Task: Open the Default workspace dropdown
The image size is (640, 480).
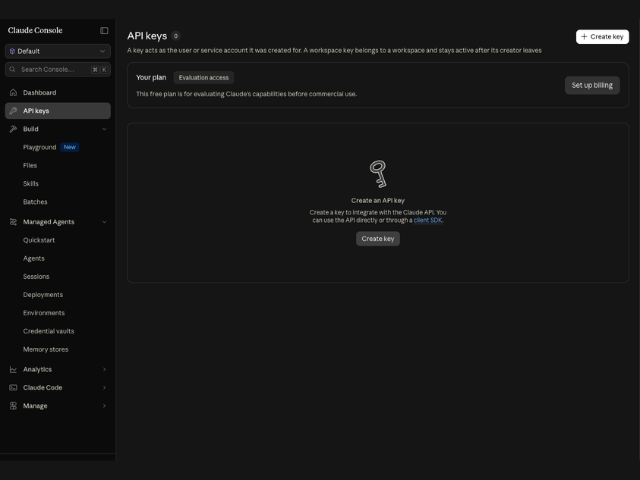Action: [58, 51]
